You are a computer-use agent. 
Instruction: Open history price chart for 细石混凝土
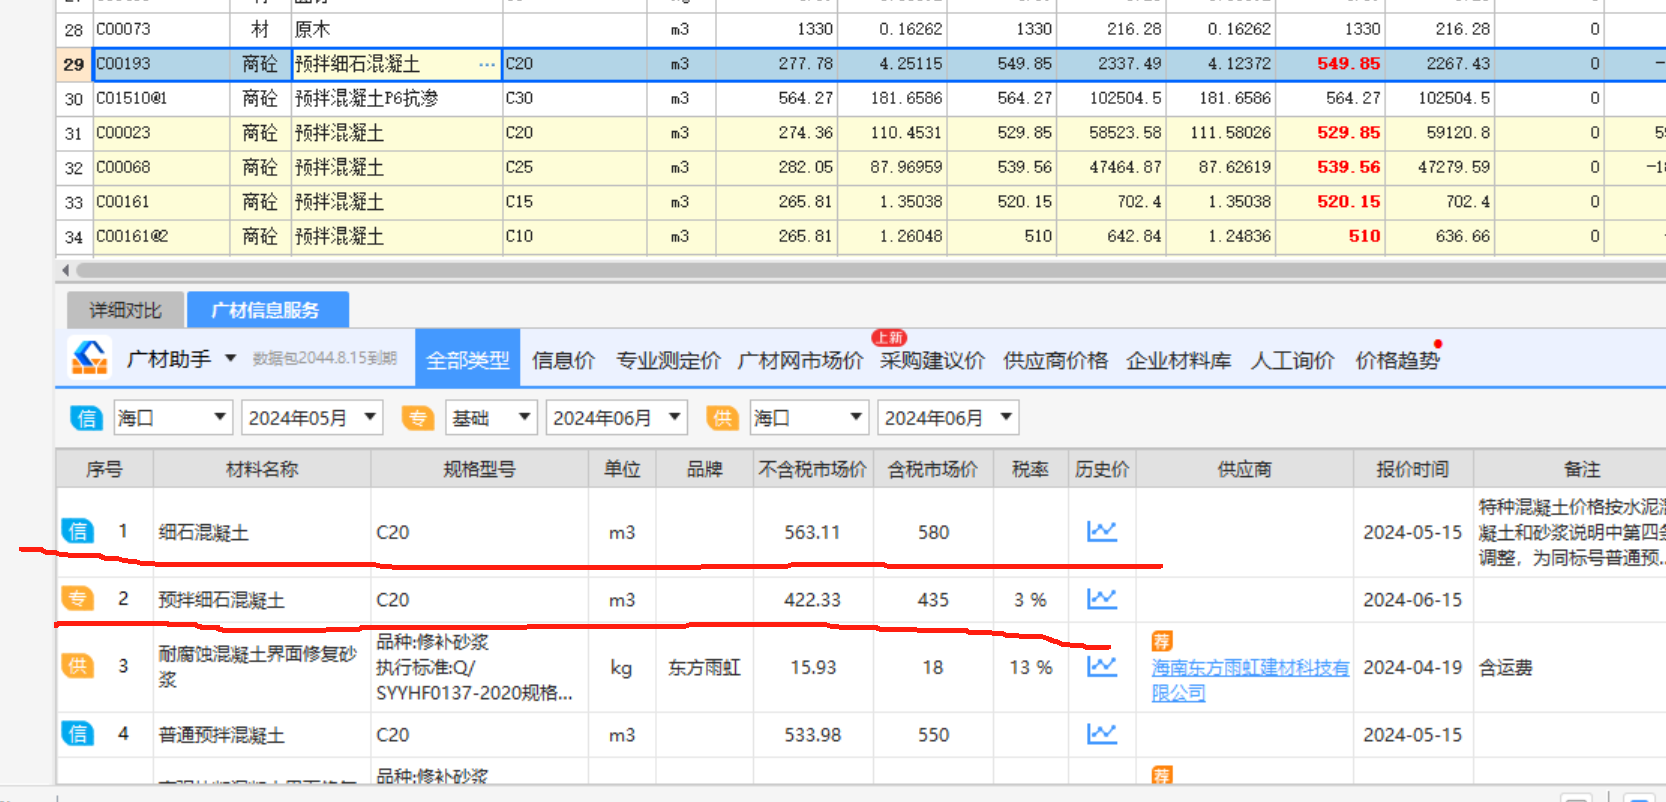coord(1101,531)
